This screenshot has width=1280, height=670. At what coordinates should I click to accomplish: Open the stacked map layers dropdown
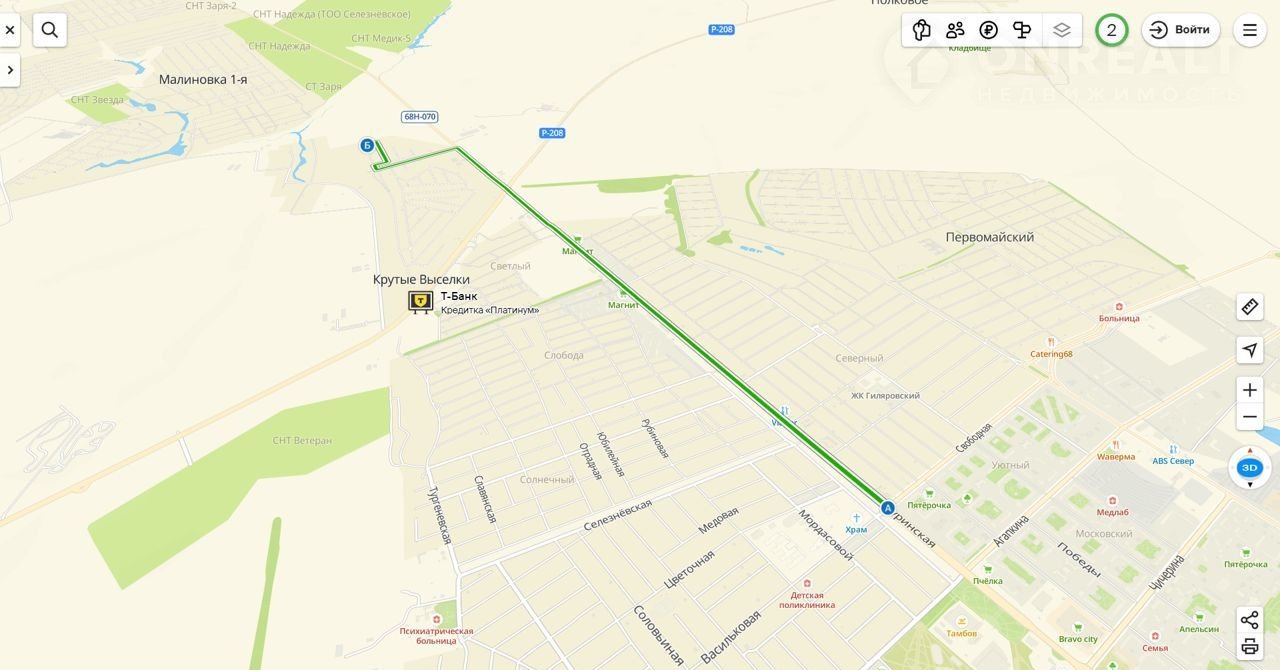(x=1062, y=30)
